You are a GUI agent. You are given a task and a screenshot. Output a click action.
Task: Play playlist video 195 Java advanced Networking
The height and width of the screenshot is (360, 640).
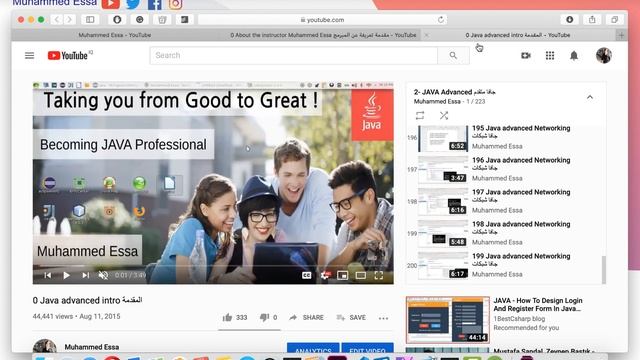504,138
